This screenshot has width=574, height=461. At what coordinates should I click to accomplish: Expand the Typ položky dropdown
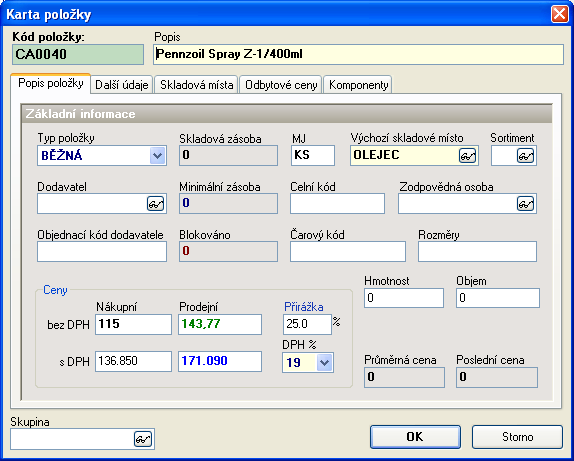[157, 156]
